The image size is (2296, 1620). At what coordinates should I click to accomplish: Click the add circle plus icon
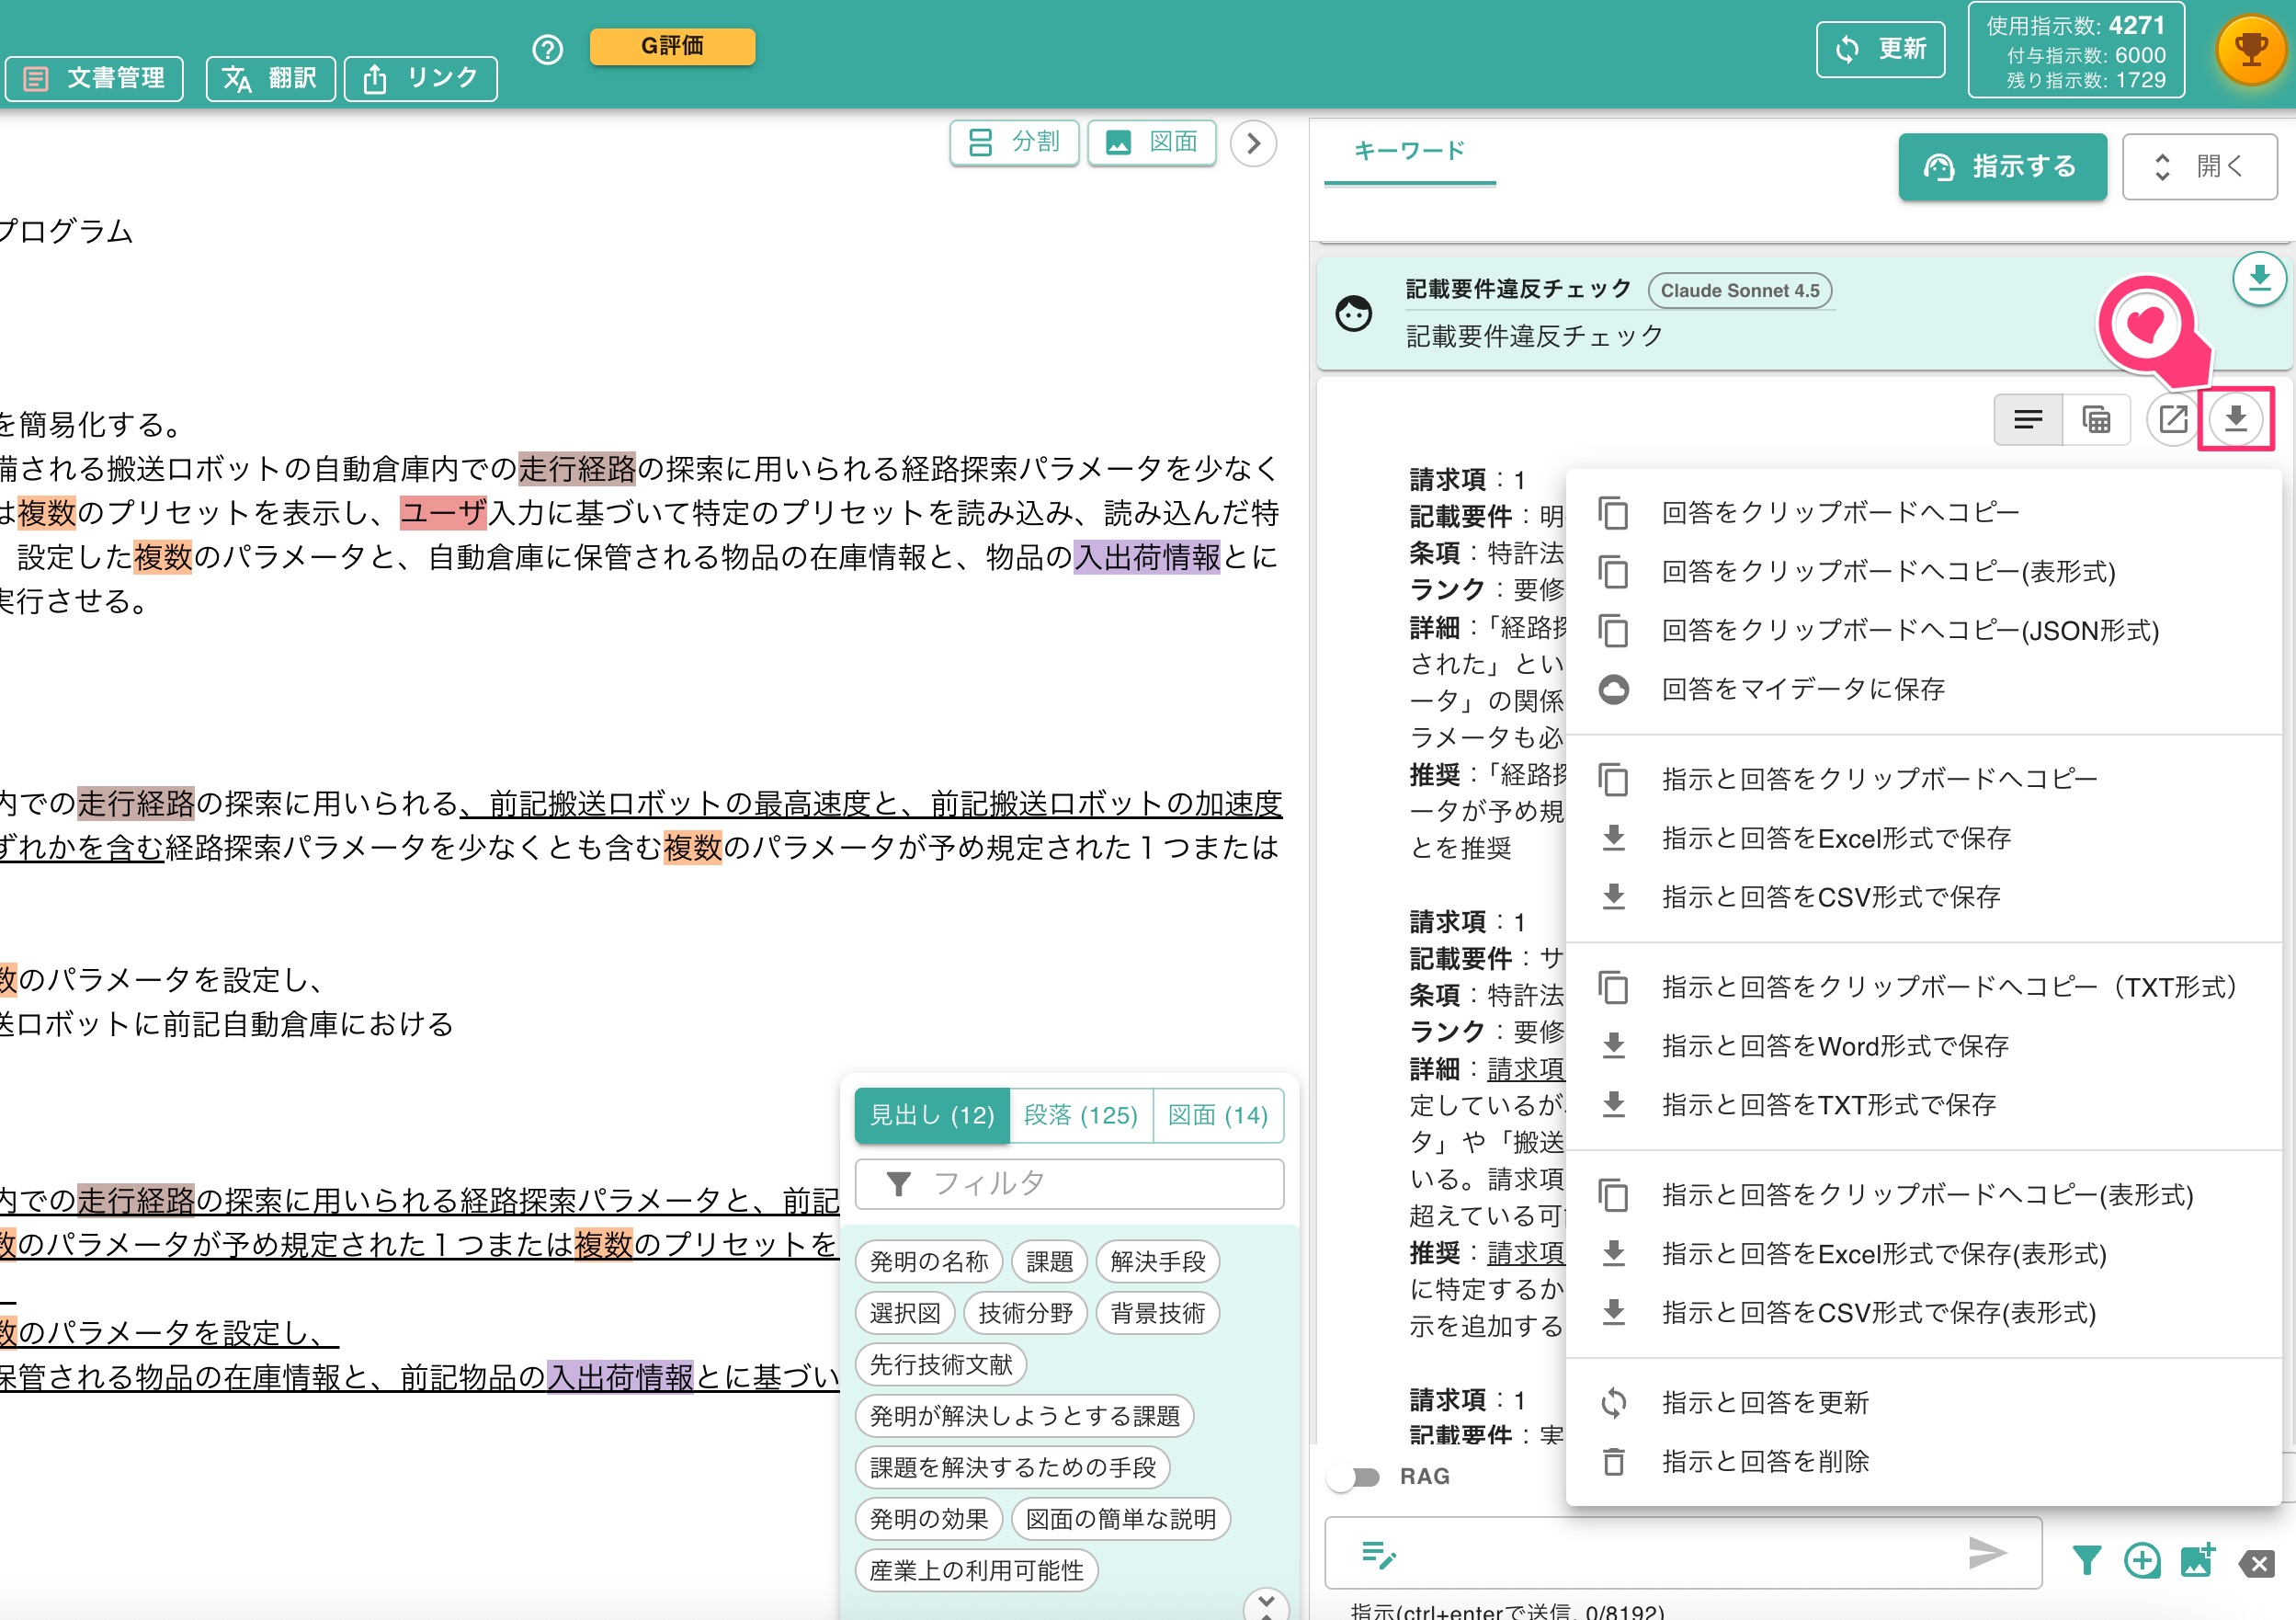(2142, 1560)
